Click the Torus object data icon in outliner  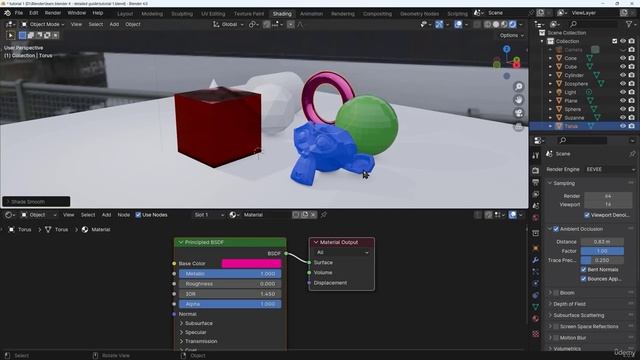[591, 126]
